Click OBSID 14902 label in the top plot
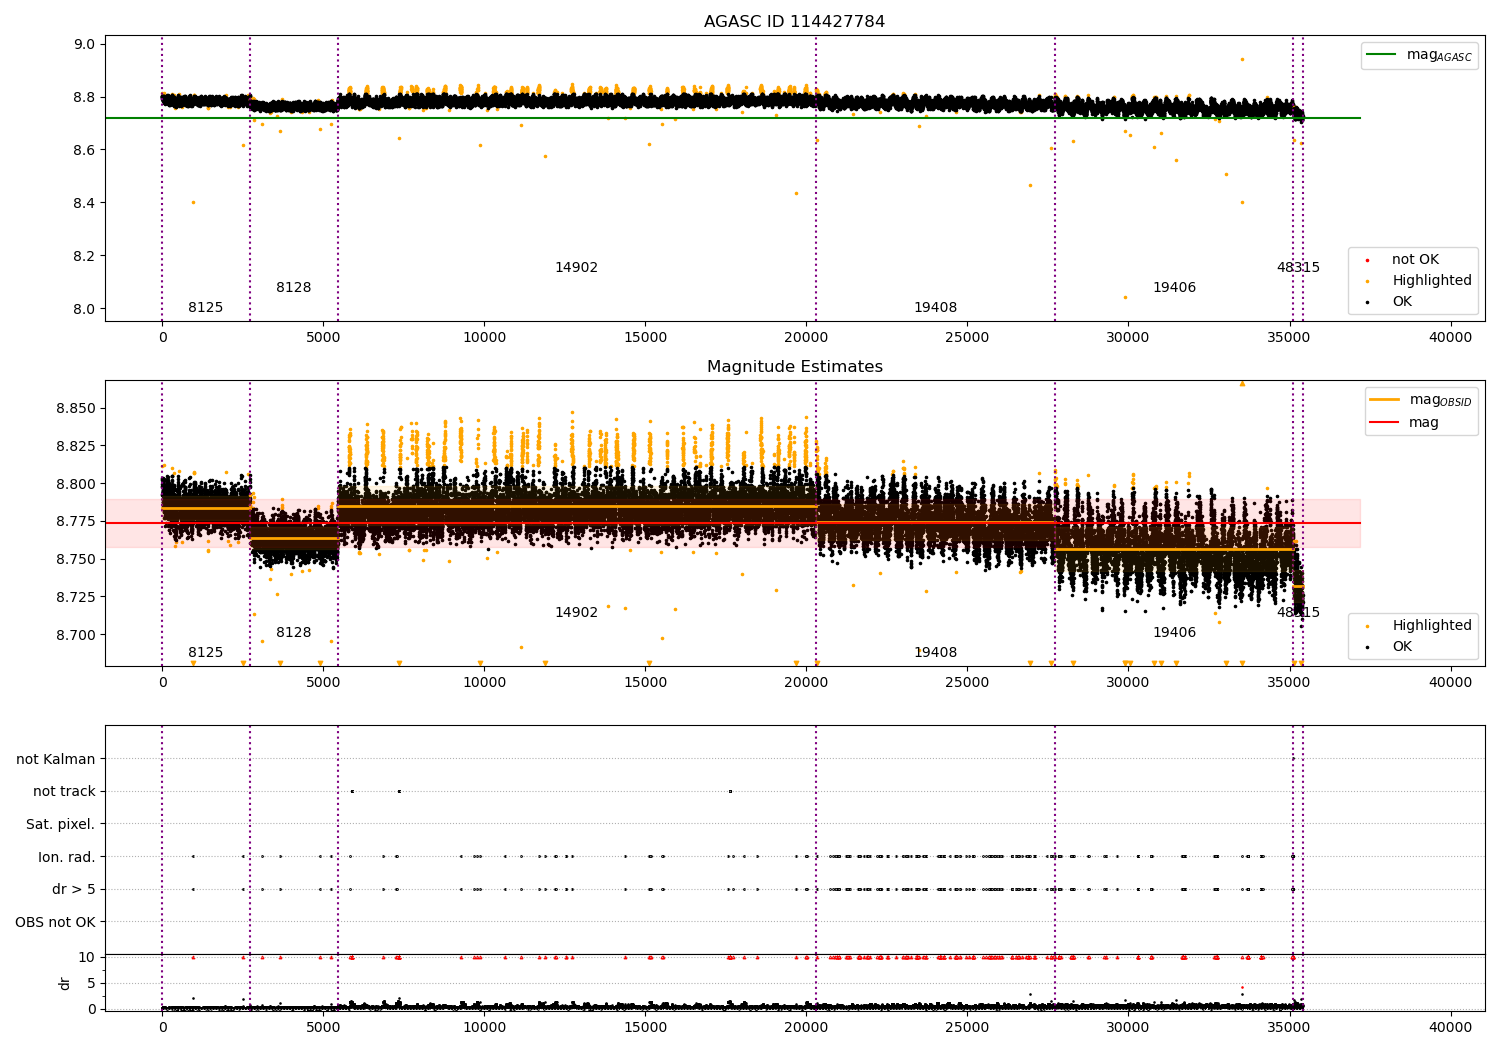Viewport: 1500px width, 1050px height. [576, 268]
